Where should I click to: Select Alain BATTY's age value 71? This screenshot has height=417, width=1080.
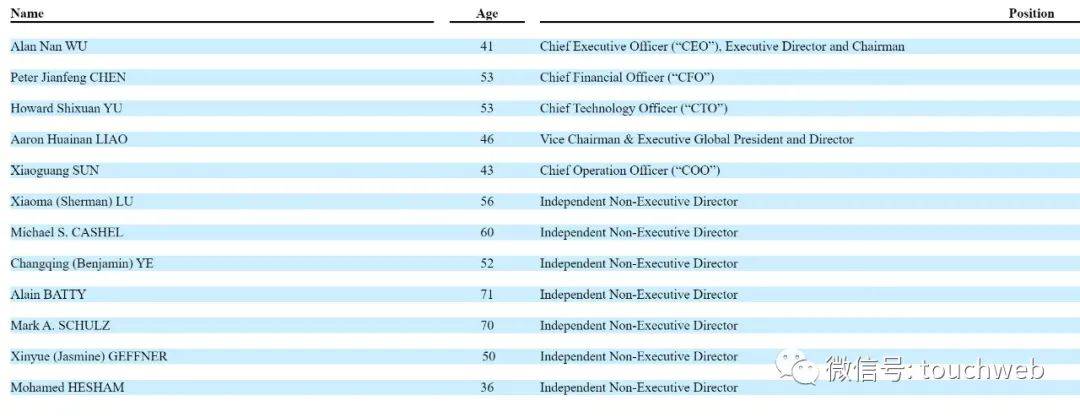(x=487, y=294)
